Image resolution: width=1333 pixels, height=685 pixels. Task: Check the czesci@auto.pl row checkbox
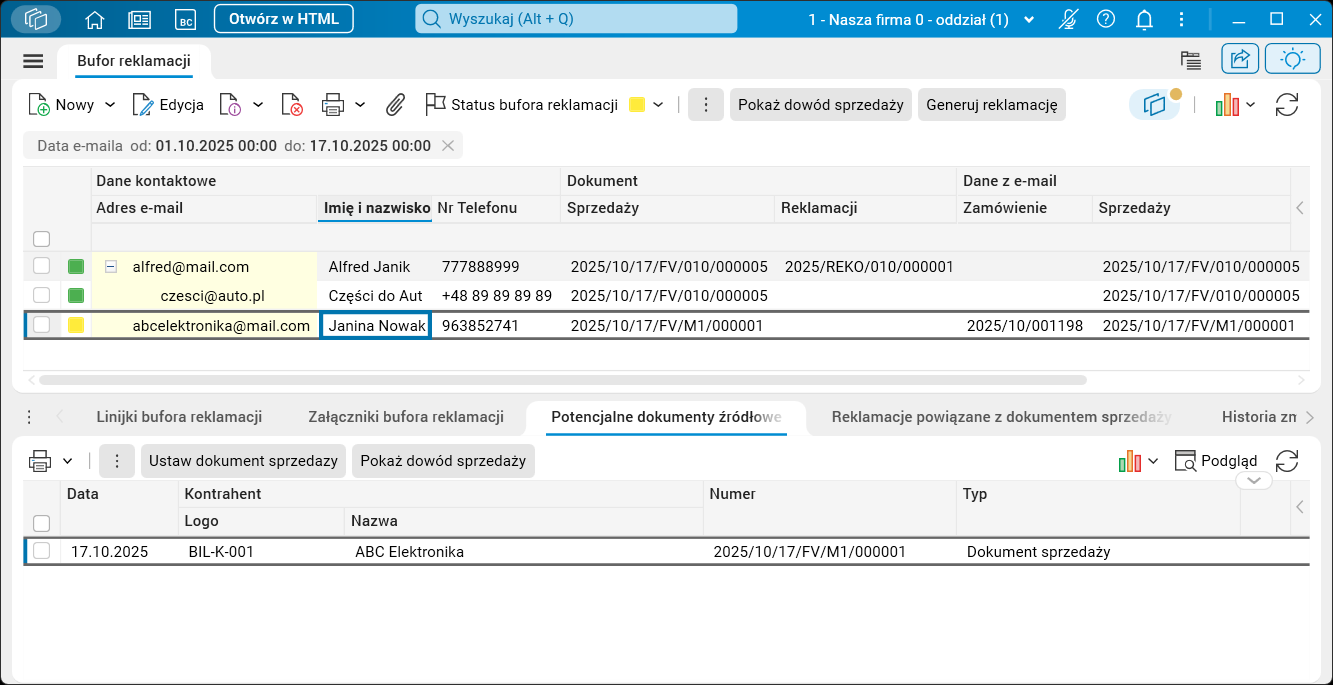tap(42, 295)
